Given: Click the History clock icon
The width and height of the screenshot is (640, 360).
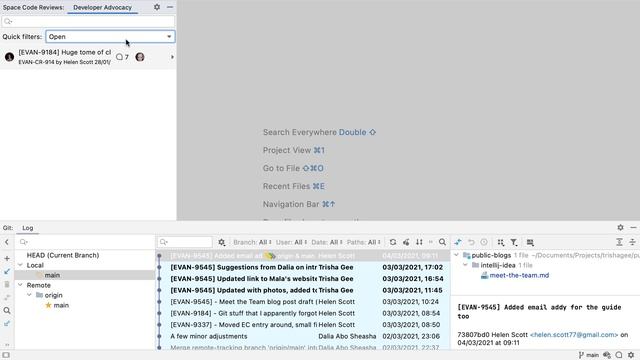Looking at the screenshot, I should click(484, 242).
